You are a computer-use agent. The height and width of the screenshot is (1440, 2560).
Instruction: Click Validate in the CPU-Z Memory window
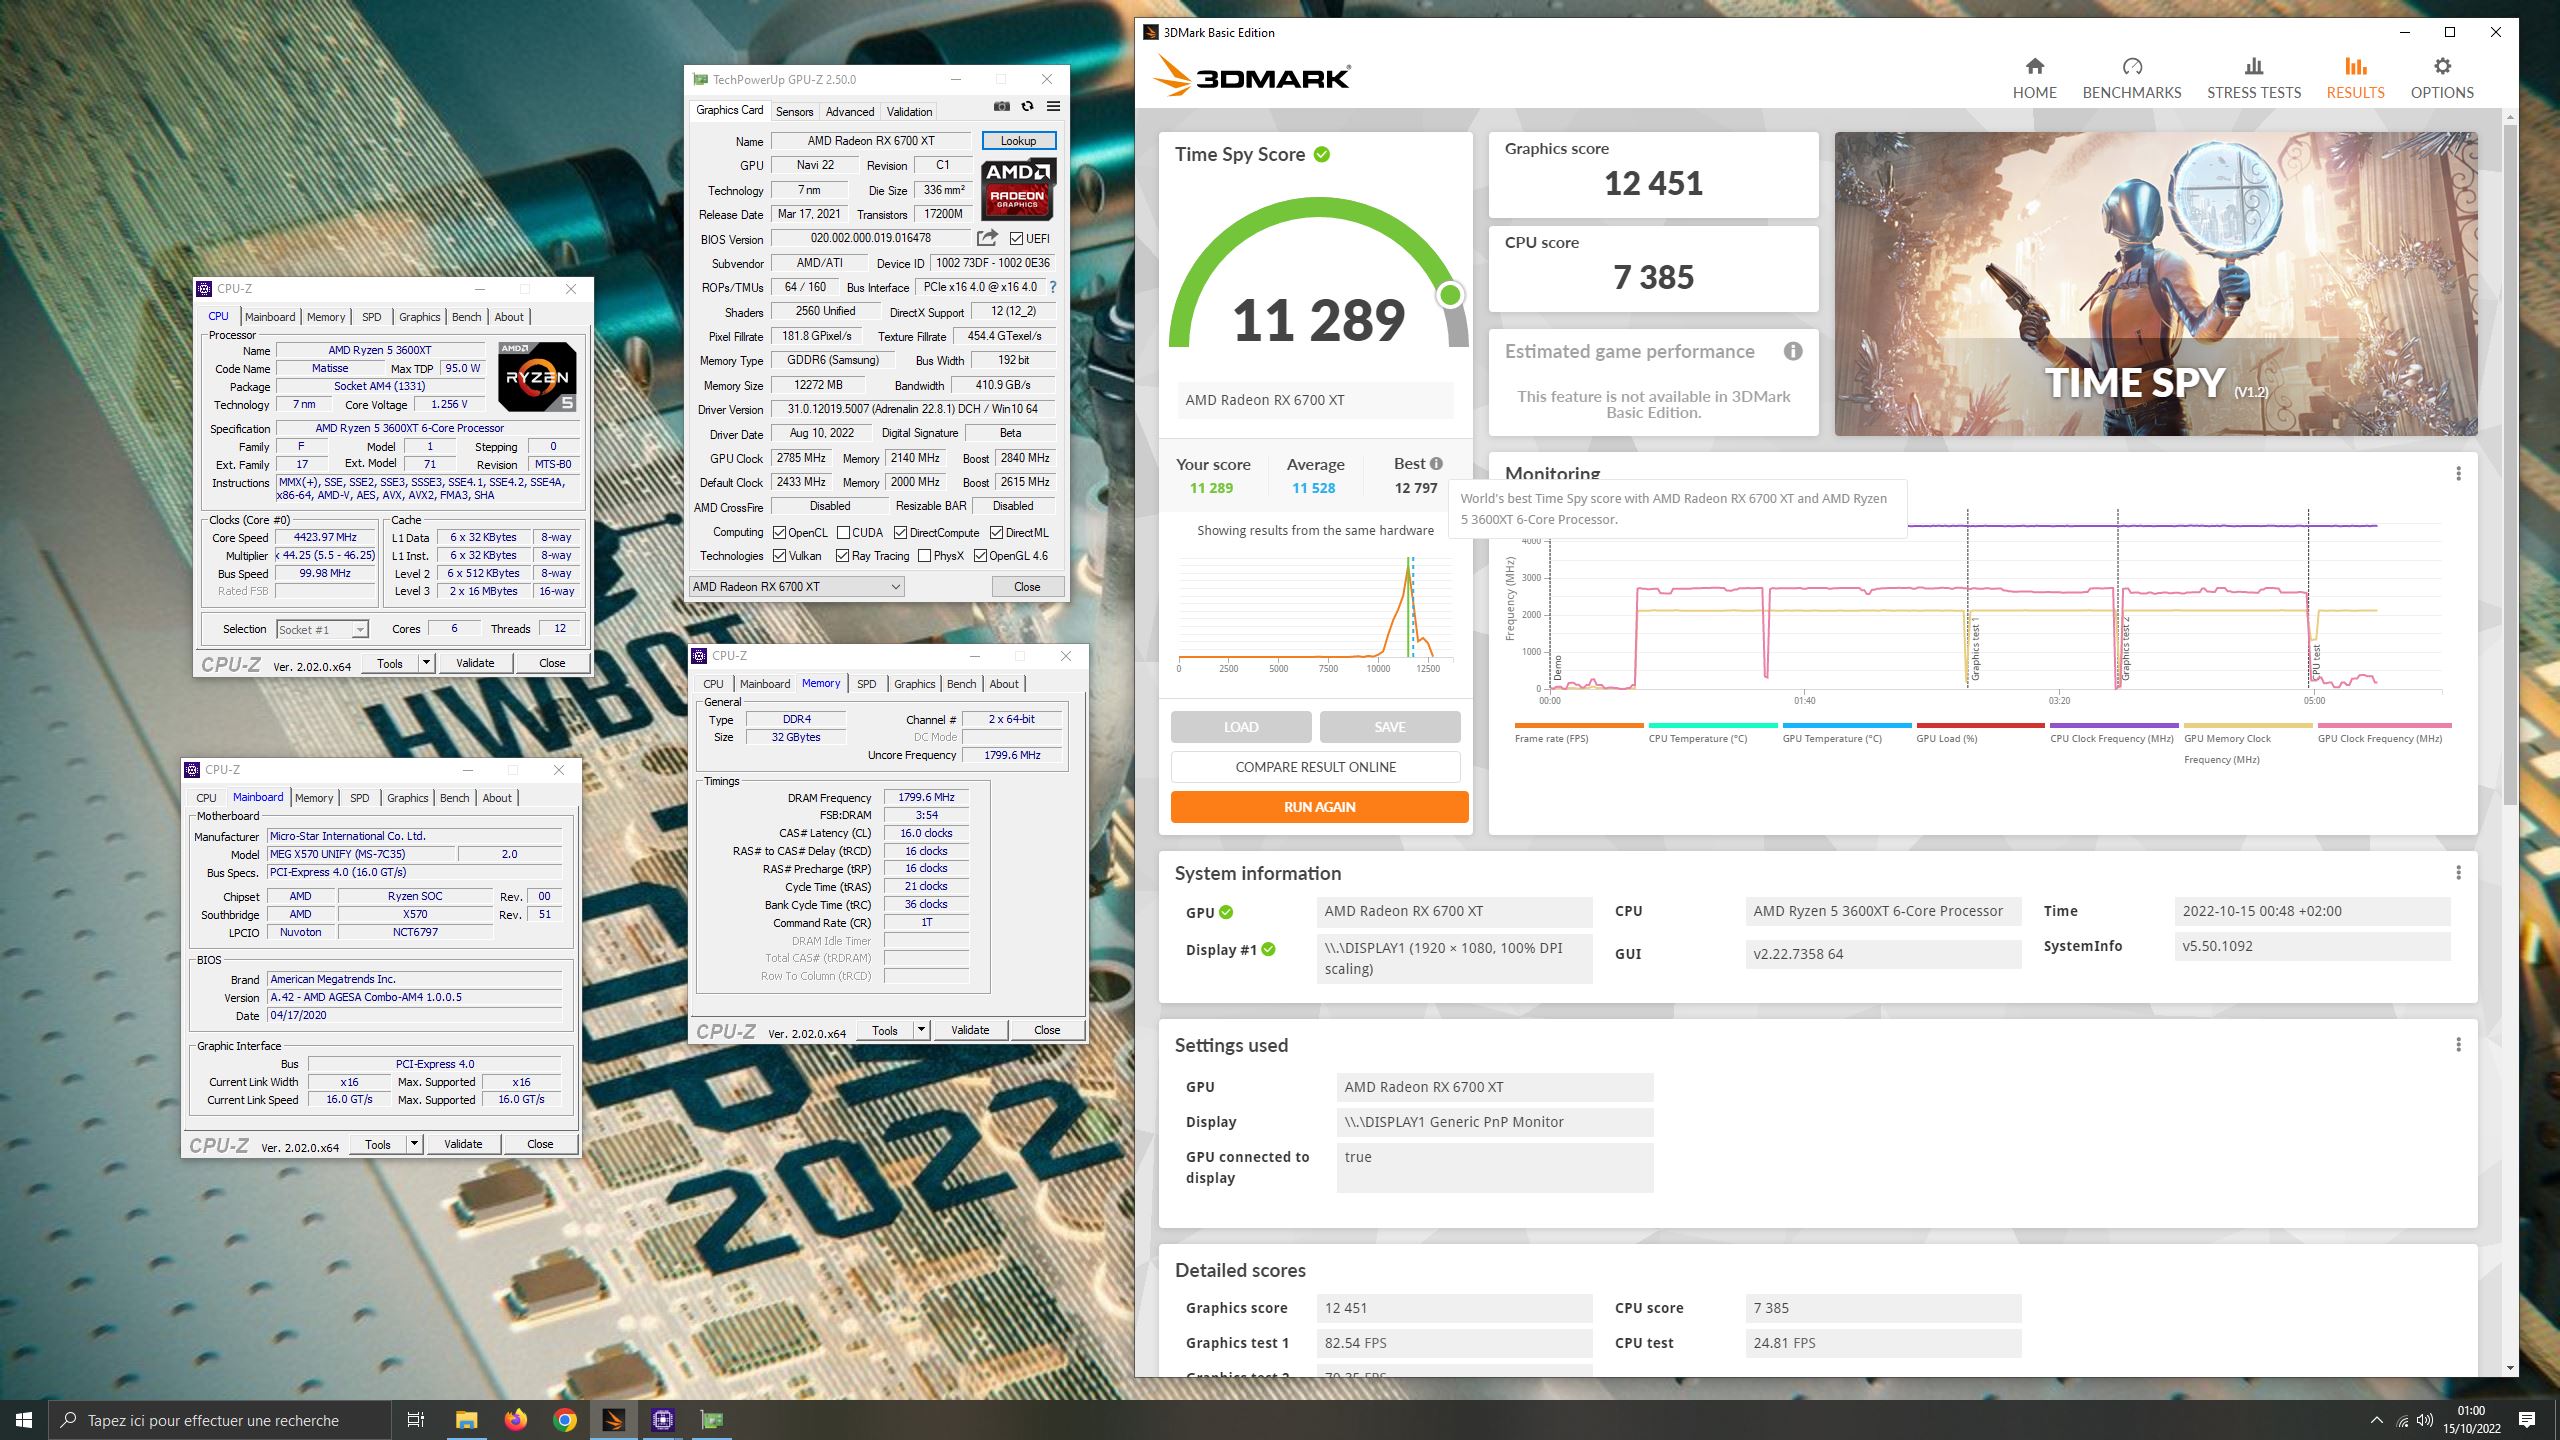point(969,1029)
